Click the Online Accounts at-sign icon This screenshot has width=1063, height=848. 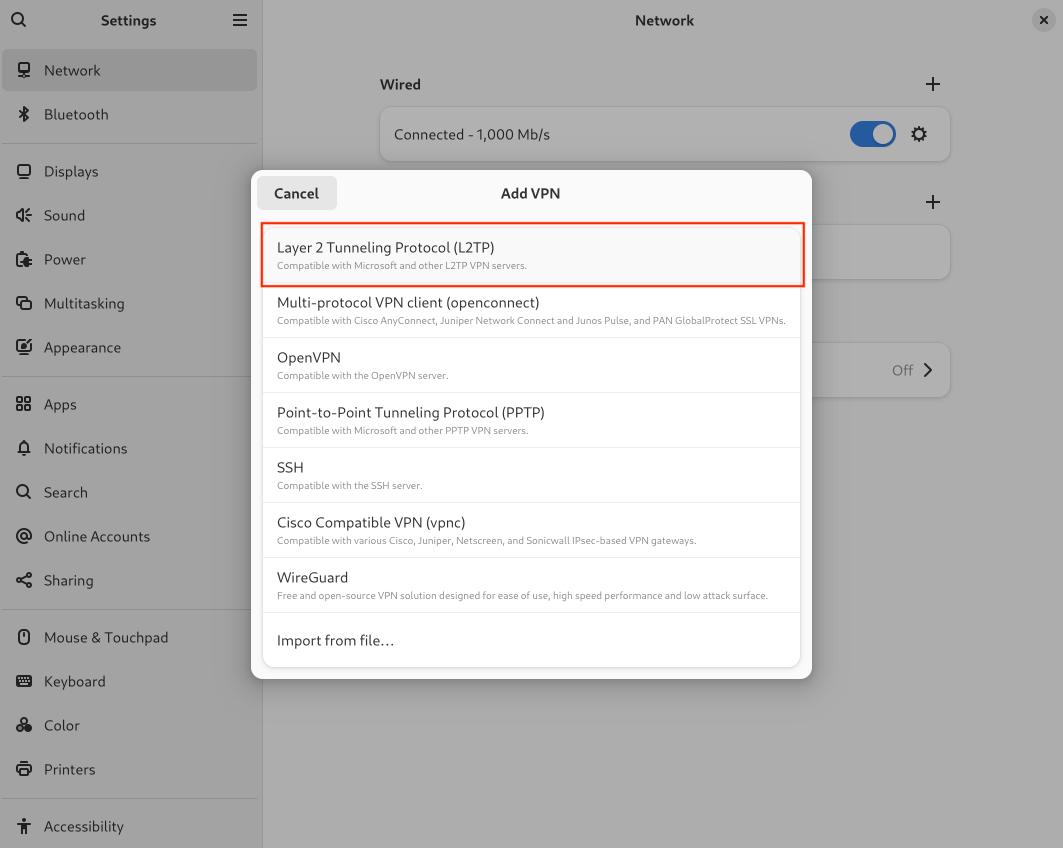(x=24, y=536)
